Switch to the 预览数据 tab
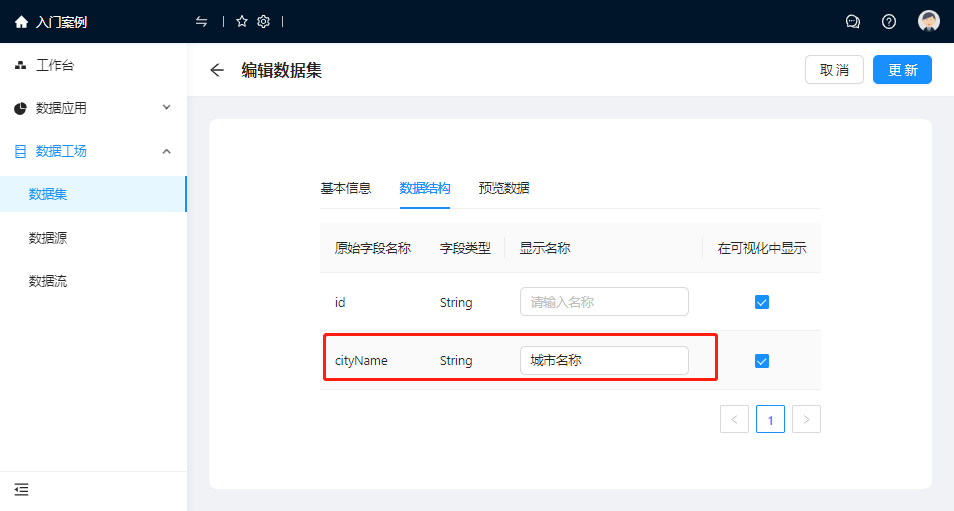This screenshot has height=511, width=954. click(504, 188)
